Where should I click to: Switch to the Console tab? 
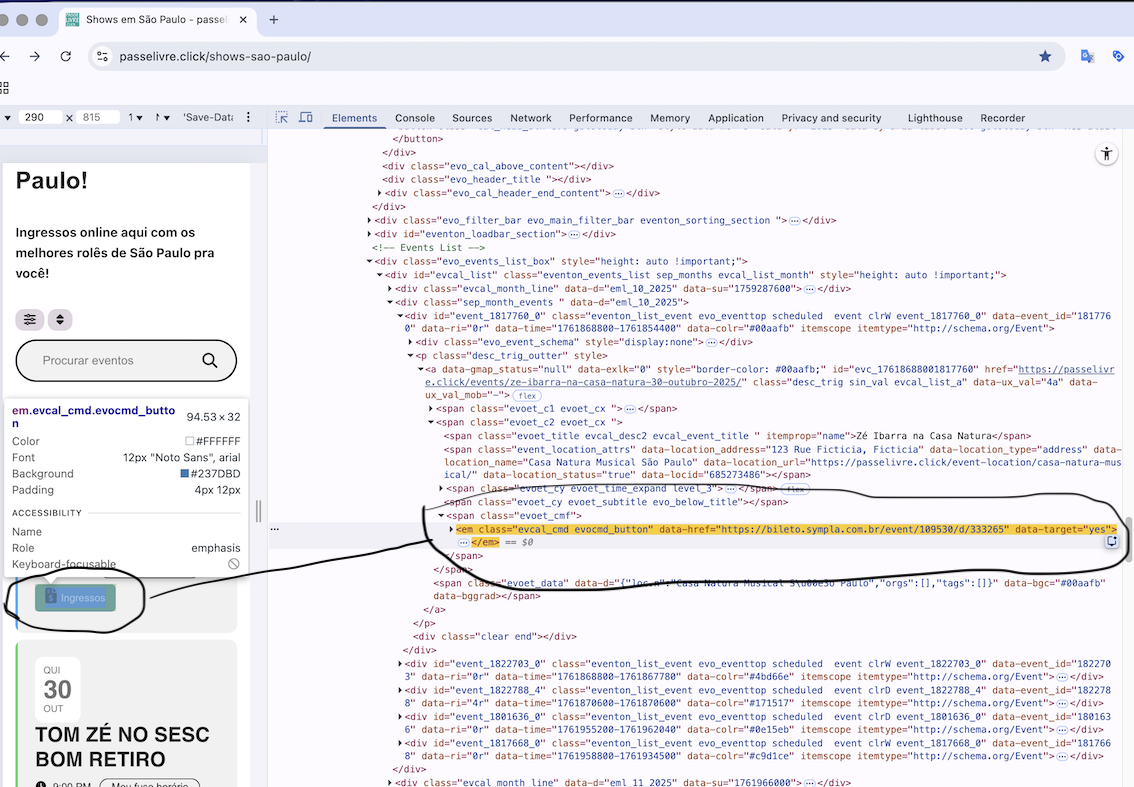pos(414,118)
